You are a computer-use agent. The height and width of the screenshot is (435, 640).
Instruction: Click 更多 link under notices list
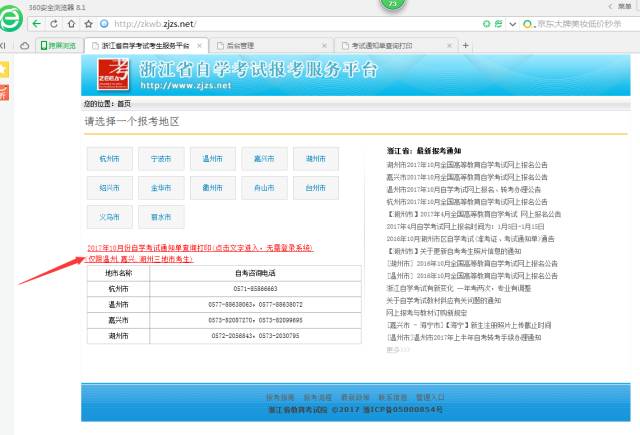pyautogui.click(x=392, y=350)
